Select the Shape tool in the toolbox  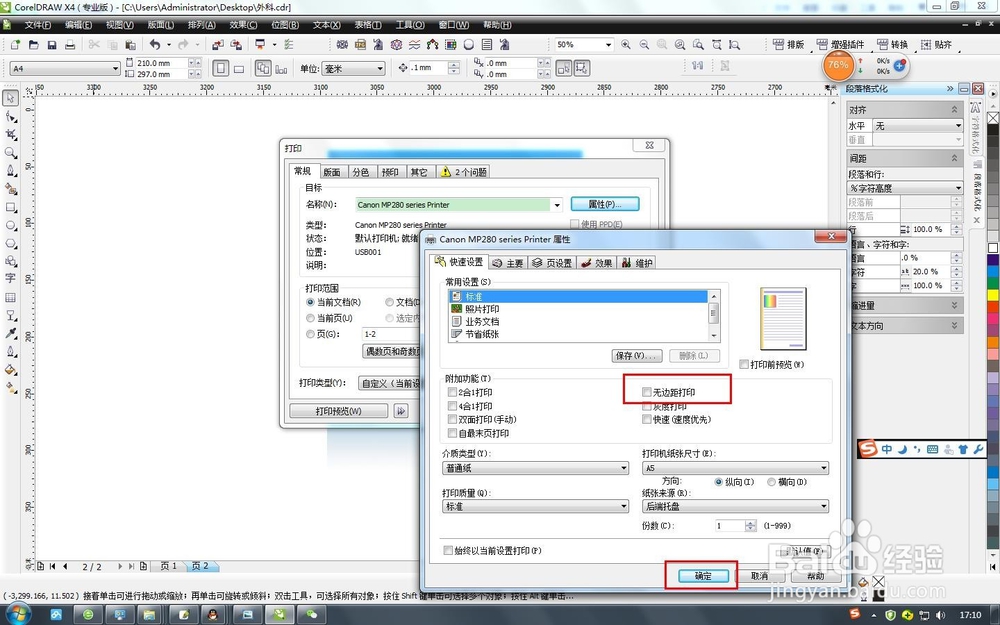(x=11, y=116)
